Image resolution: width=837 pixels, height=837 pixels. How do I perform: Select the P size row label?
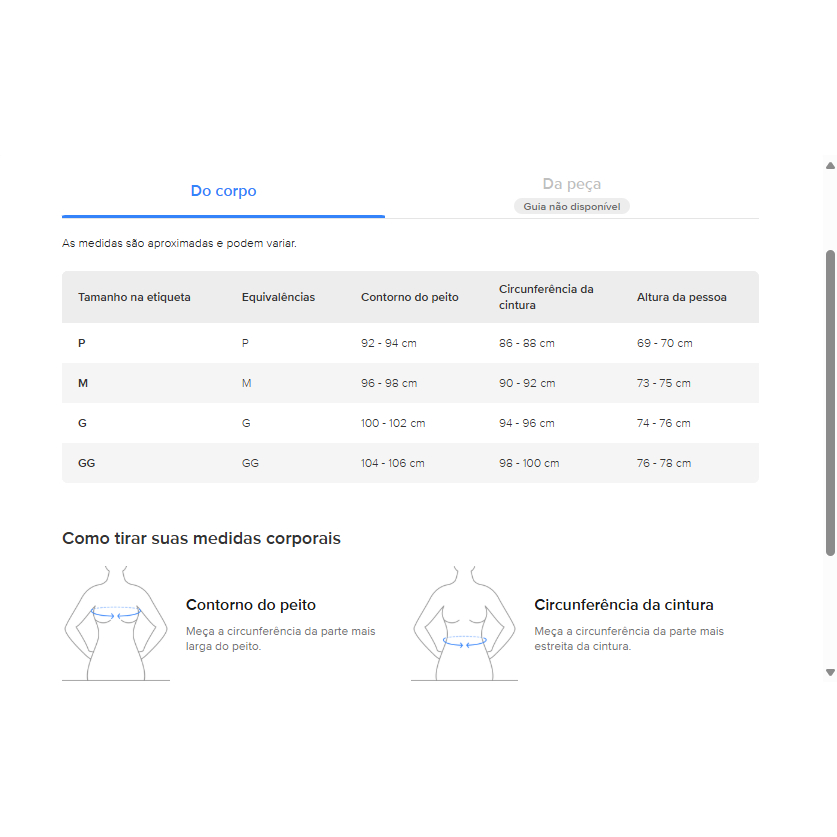point(82,343)
